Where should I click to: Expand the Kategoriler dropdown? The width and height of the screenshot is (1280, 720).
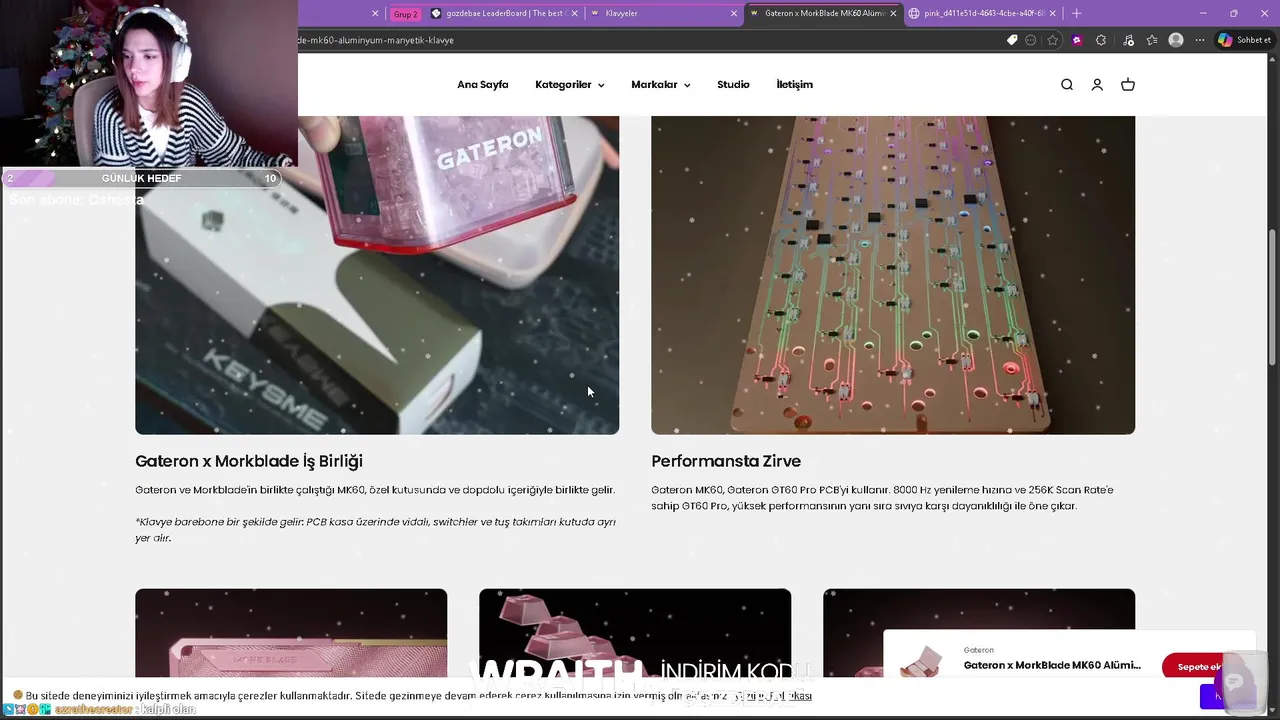[569, 85]
